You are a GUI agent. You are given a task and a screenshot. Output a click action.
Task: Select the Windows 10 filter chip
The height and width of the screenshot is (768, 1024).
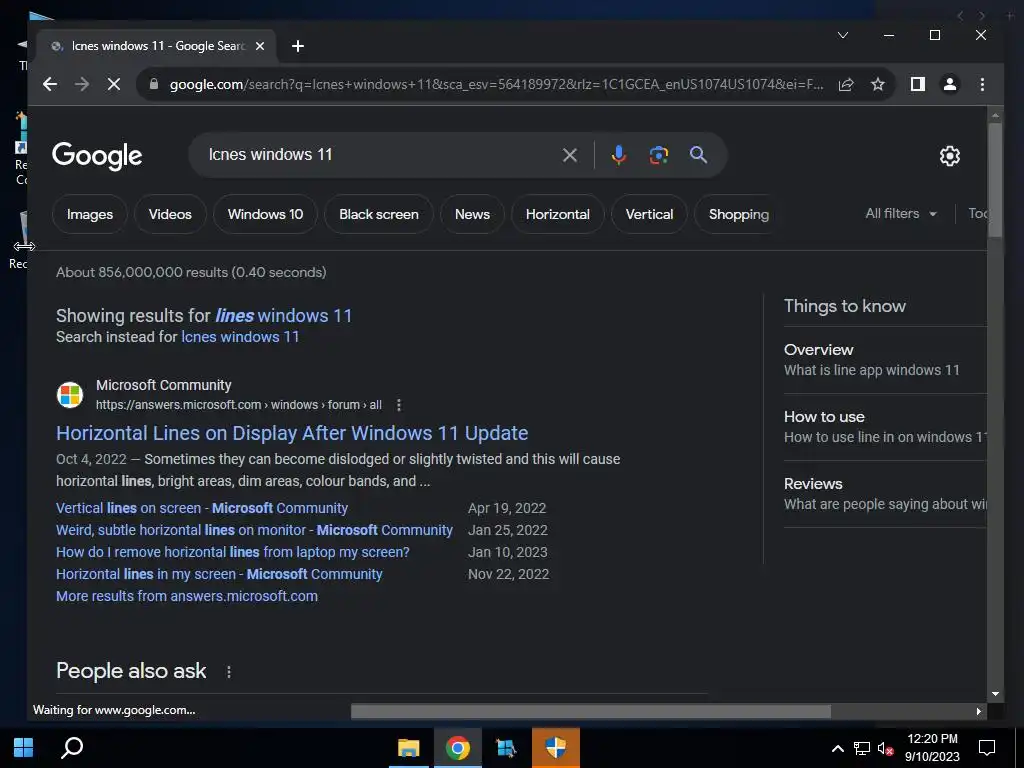point(265,214)
